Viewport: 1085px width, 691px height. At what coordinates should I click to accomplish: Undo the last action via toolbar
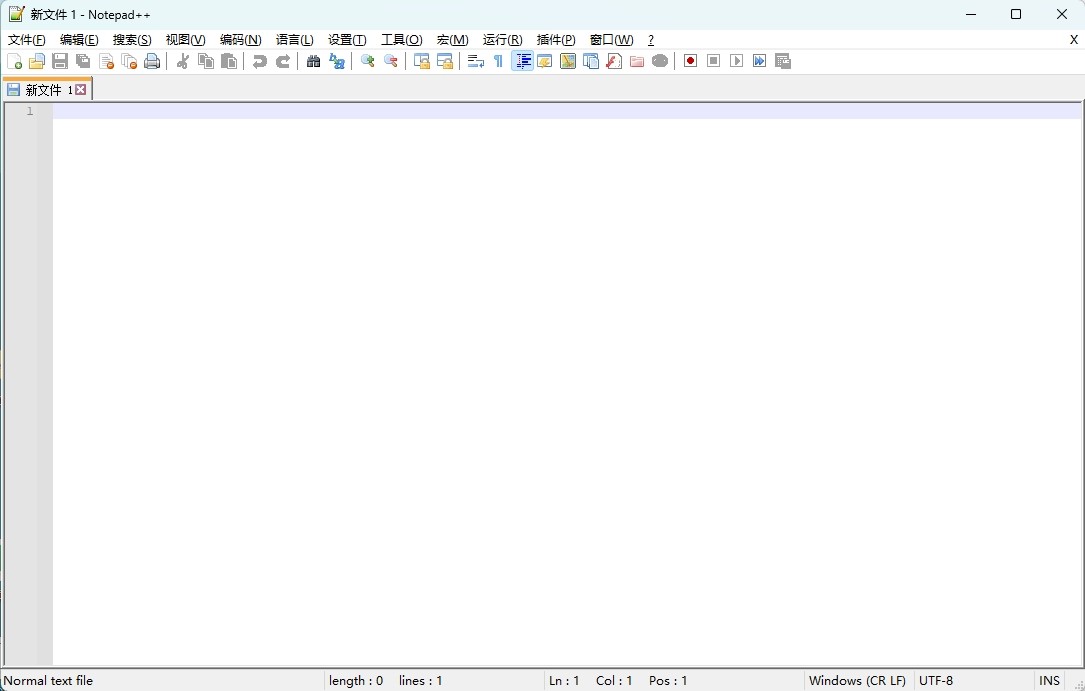pyautogui.click(x=259, y=61)
